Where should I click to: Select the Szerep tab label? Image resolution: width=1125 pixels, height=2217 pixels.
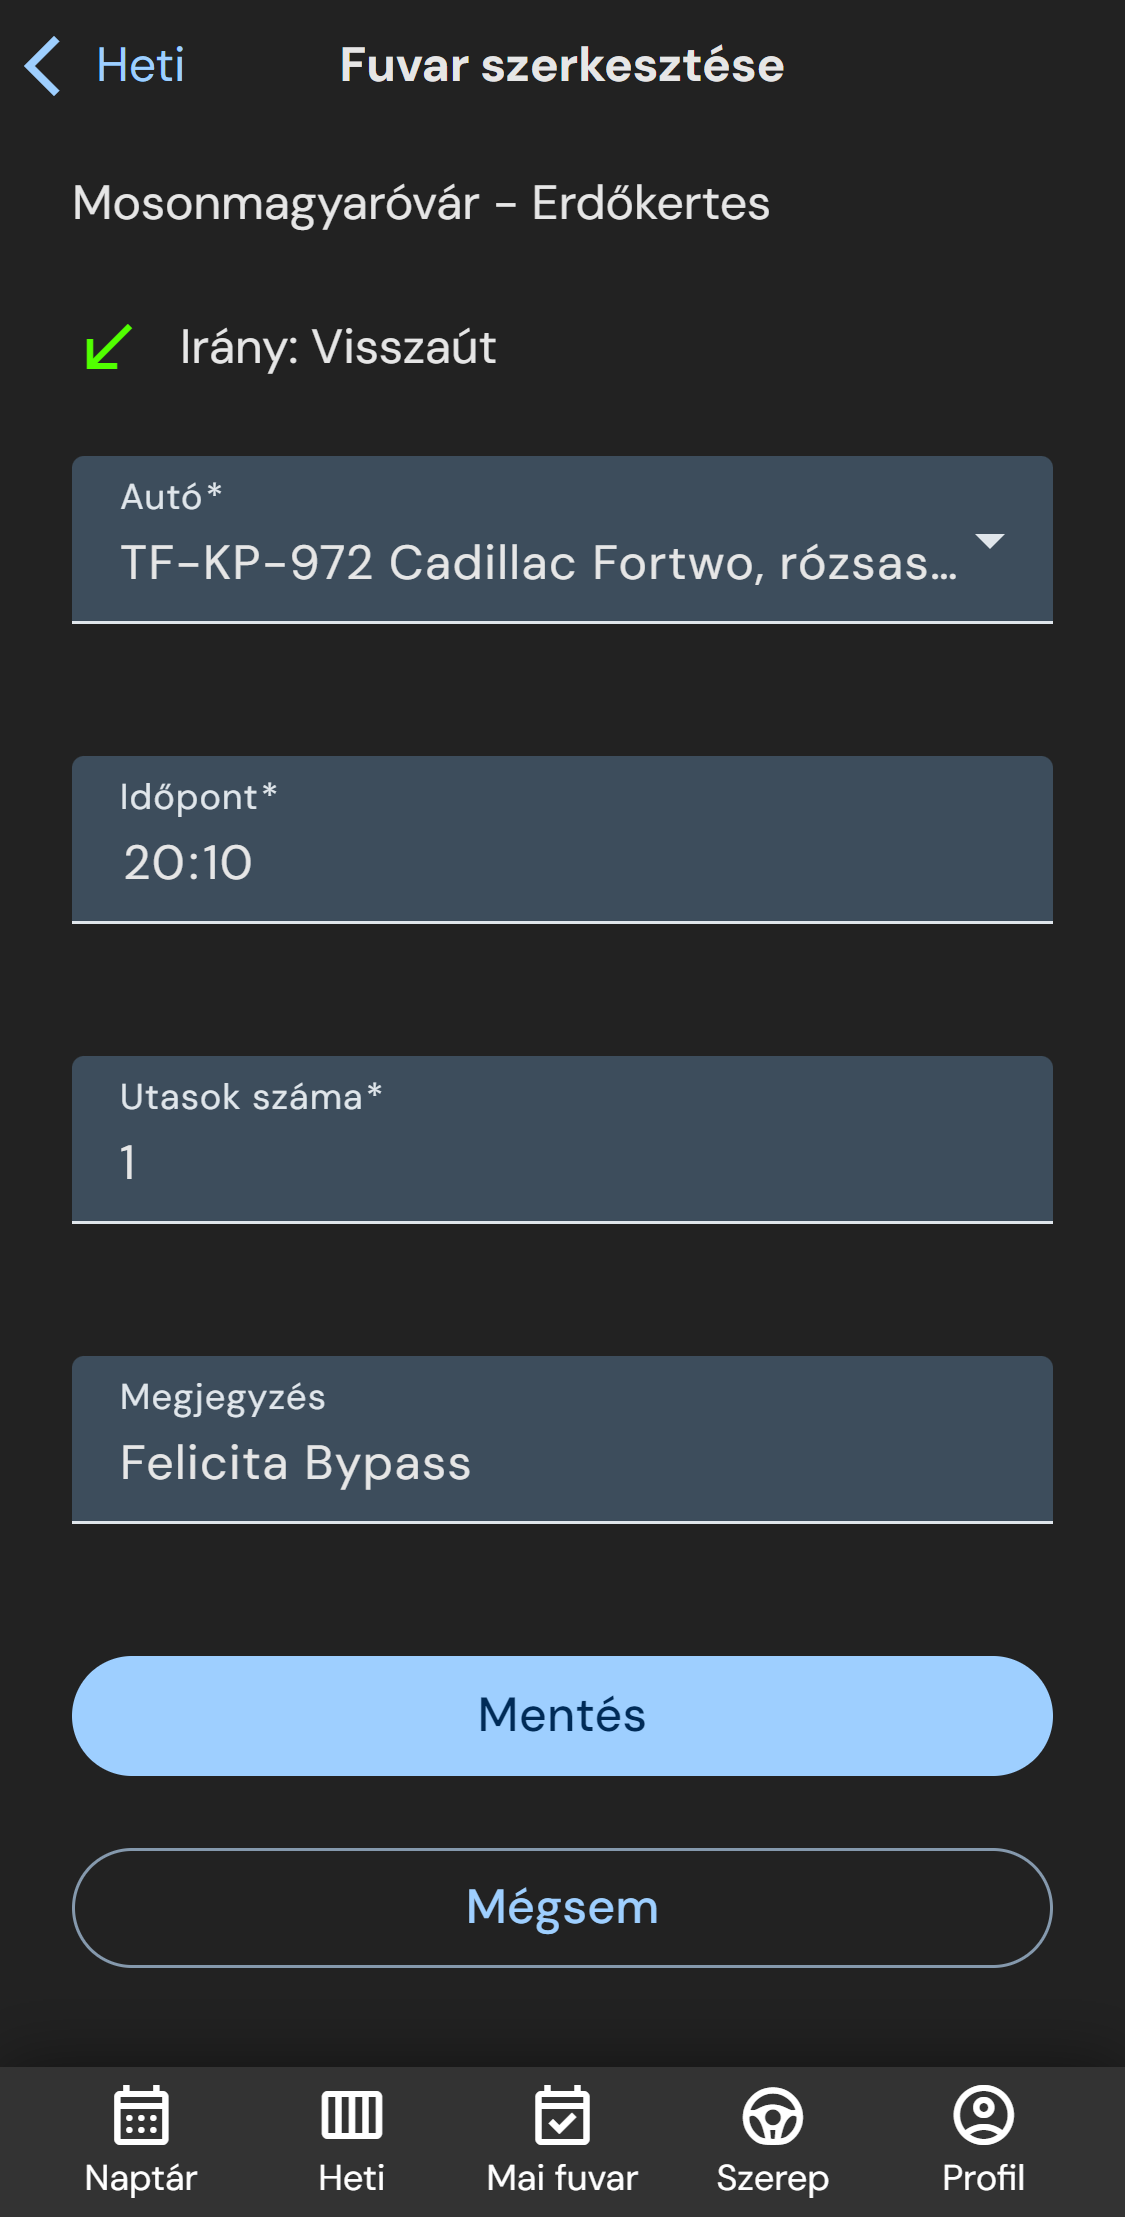tap(772, 2178)
